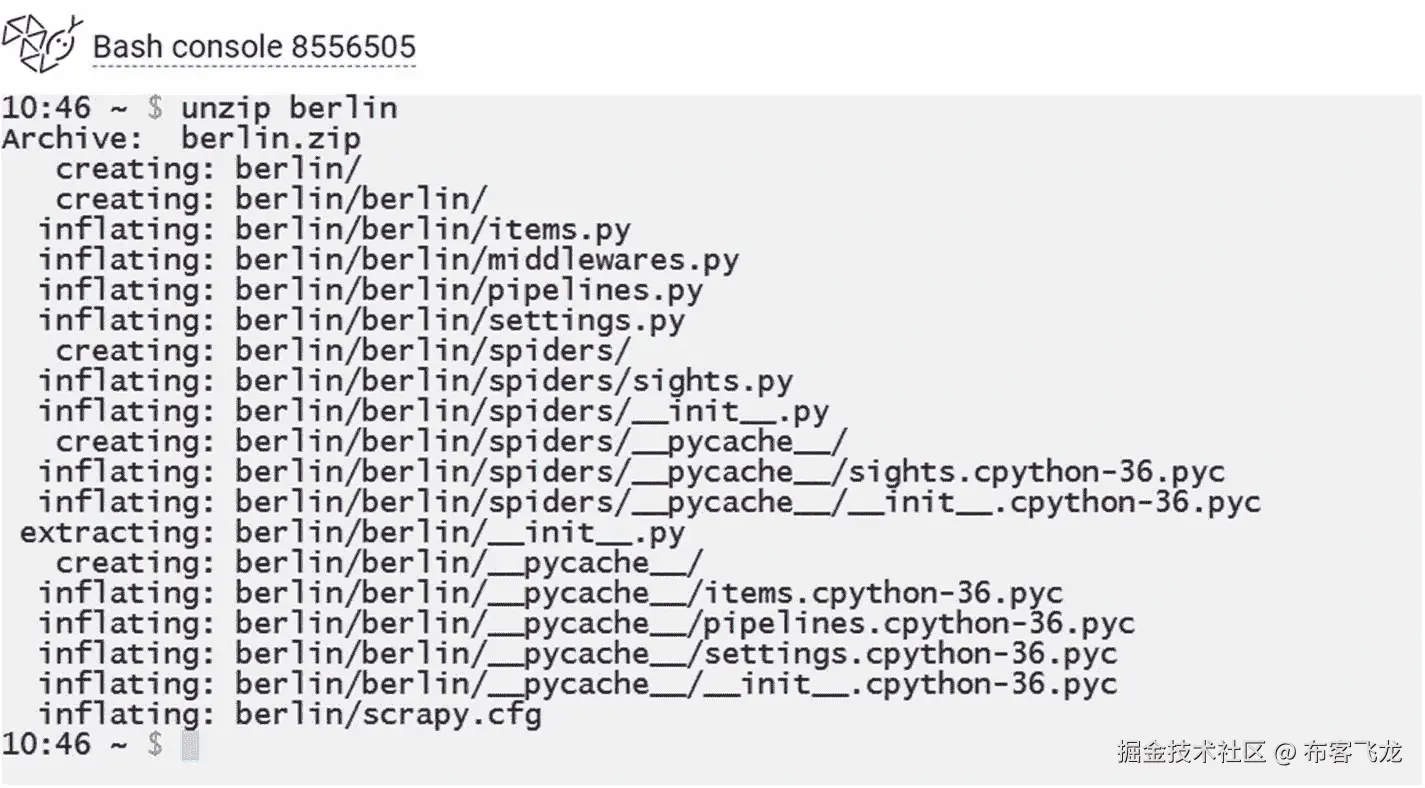Click the 'extracting: berlin/berlin/__init__.py' line
Image resolution: width=1425 pixels, height=788 pixels.
point(353,533)
